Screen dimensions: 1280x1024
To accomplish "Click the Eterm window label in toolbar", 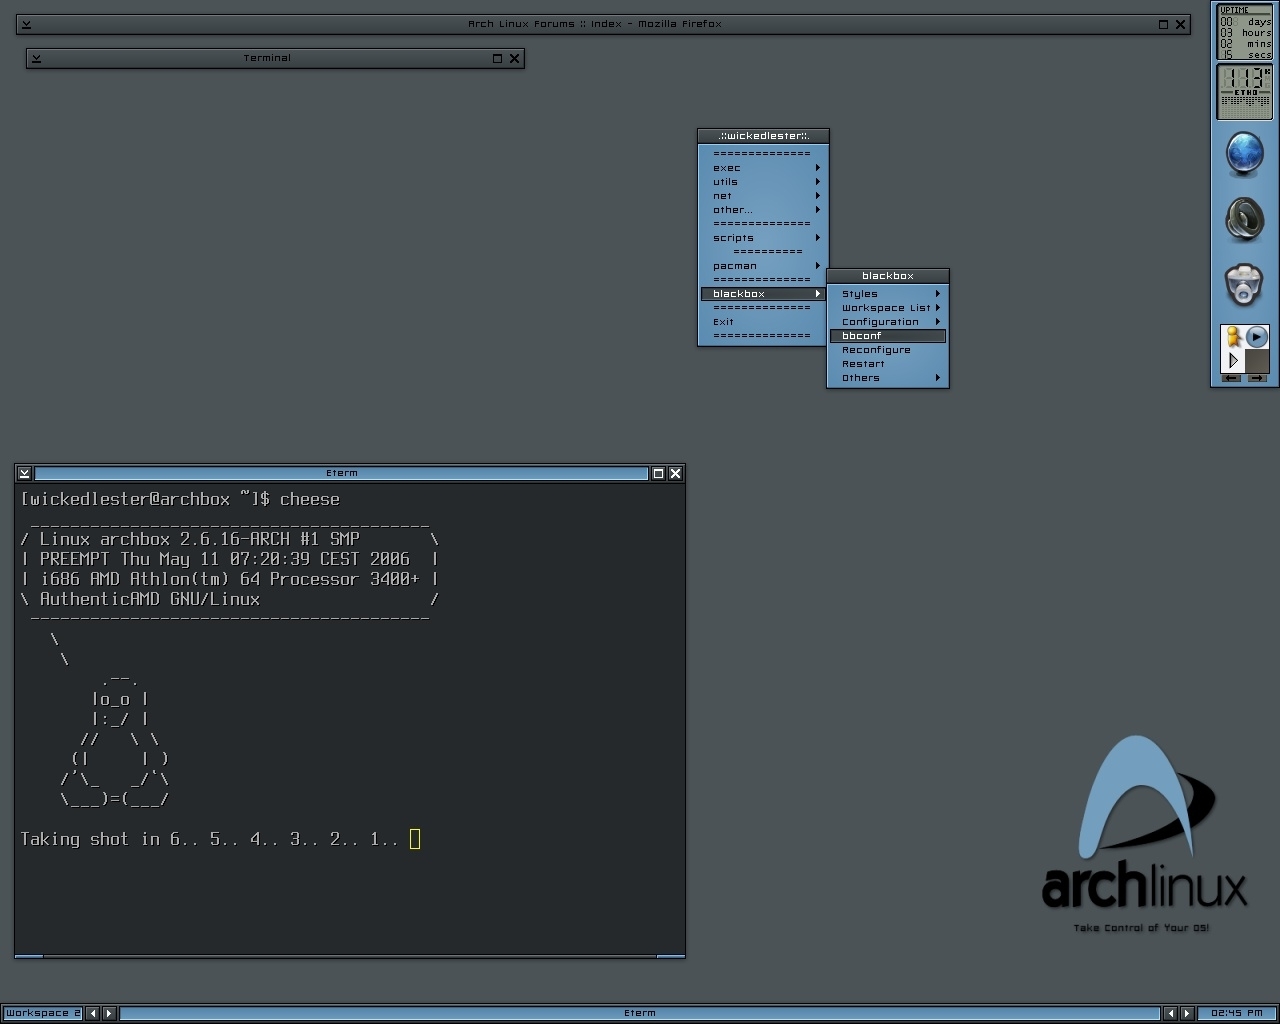I will [640, 1013].
